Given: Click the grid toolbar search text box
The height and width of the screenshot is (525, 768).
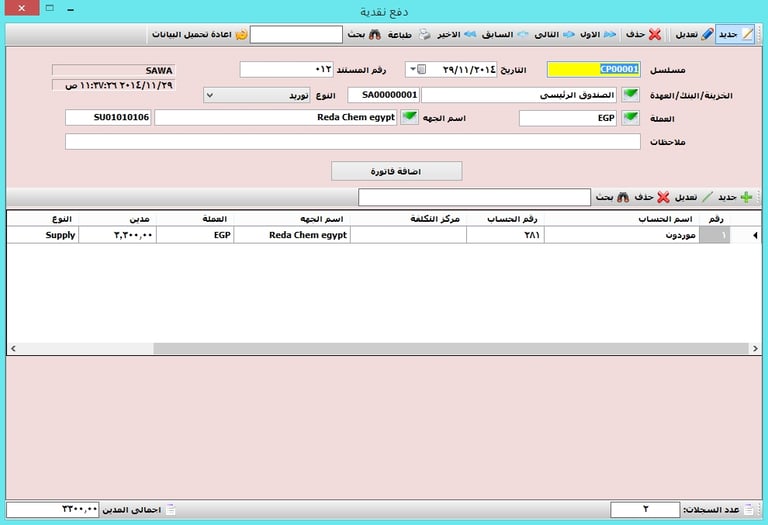Looking at the screenshot, I should [474, 197].
